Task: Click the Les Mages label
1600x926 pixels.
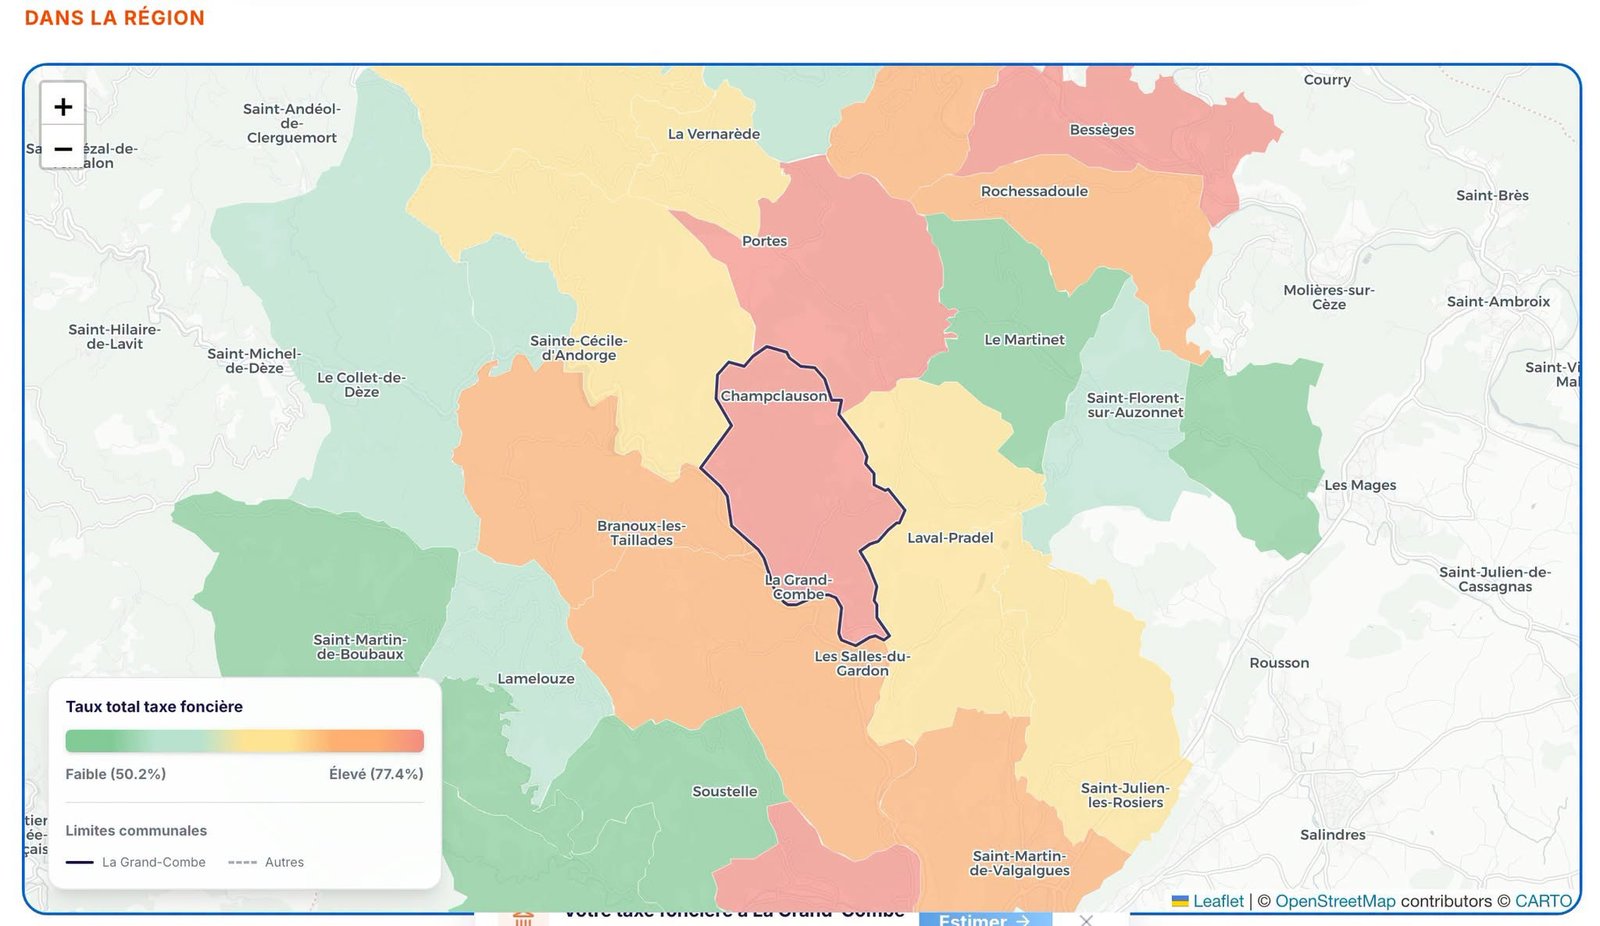Action: point(1360,485)
